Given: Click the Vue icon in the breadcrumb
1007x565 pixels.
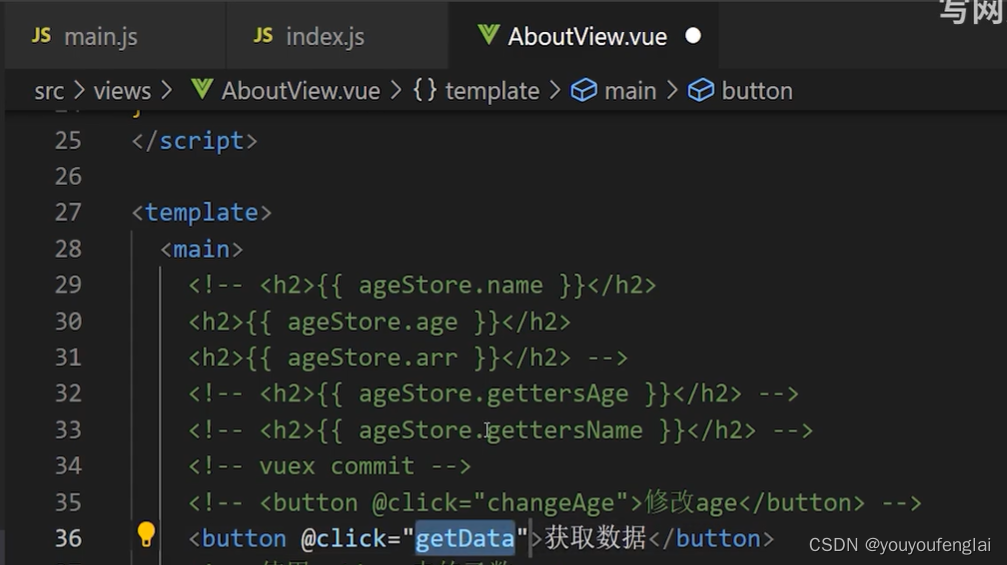Looking at the screenshot, I should [202, 90].
